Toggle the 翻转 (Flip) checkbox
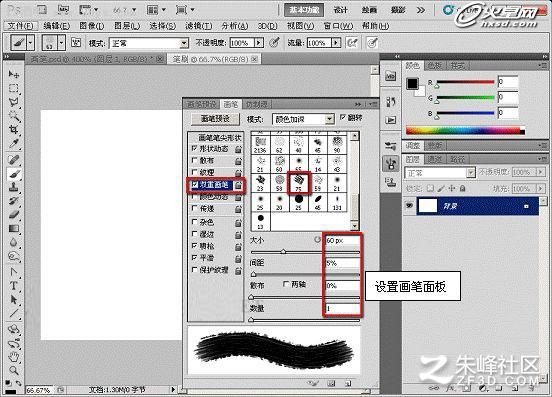 [x=343, y=118]
